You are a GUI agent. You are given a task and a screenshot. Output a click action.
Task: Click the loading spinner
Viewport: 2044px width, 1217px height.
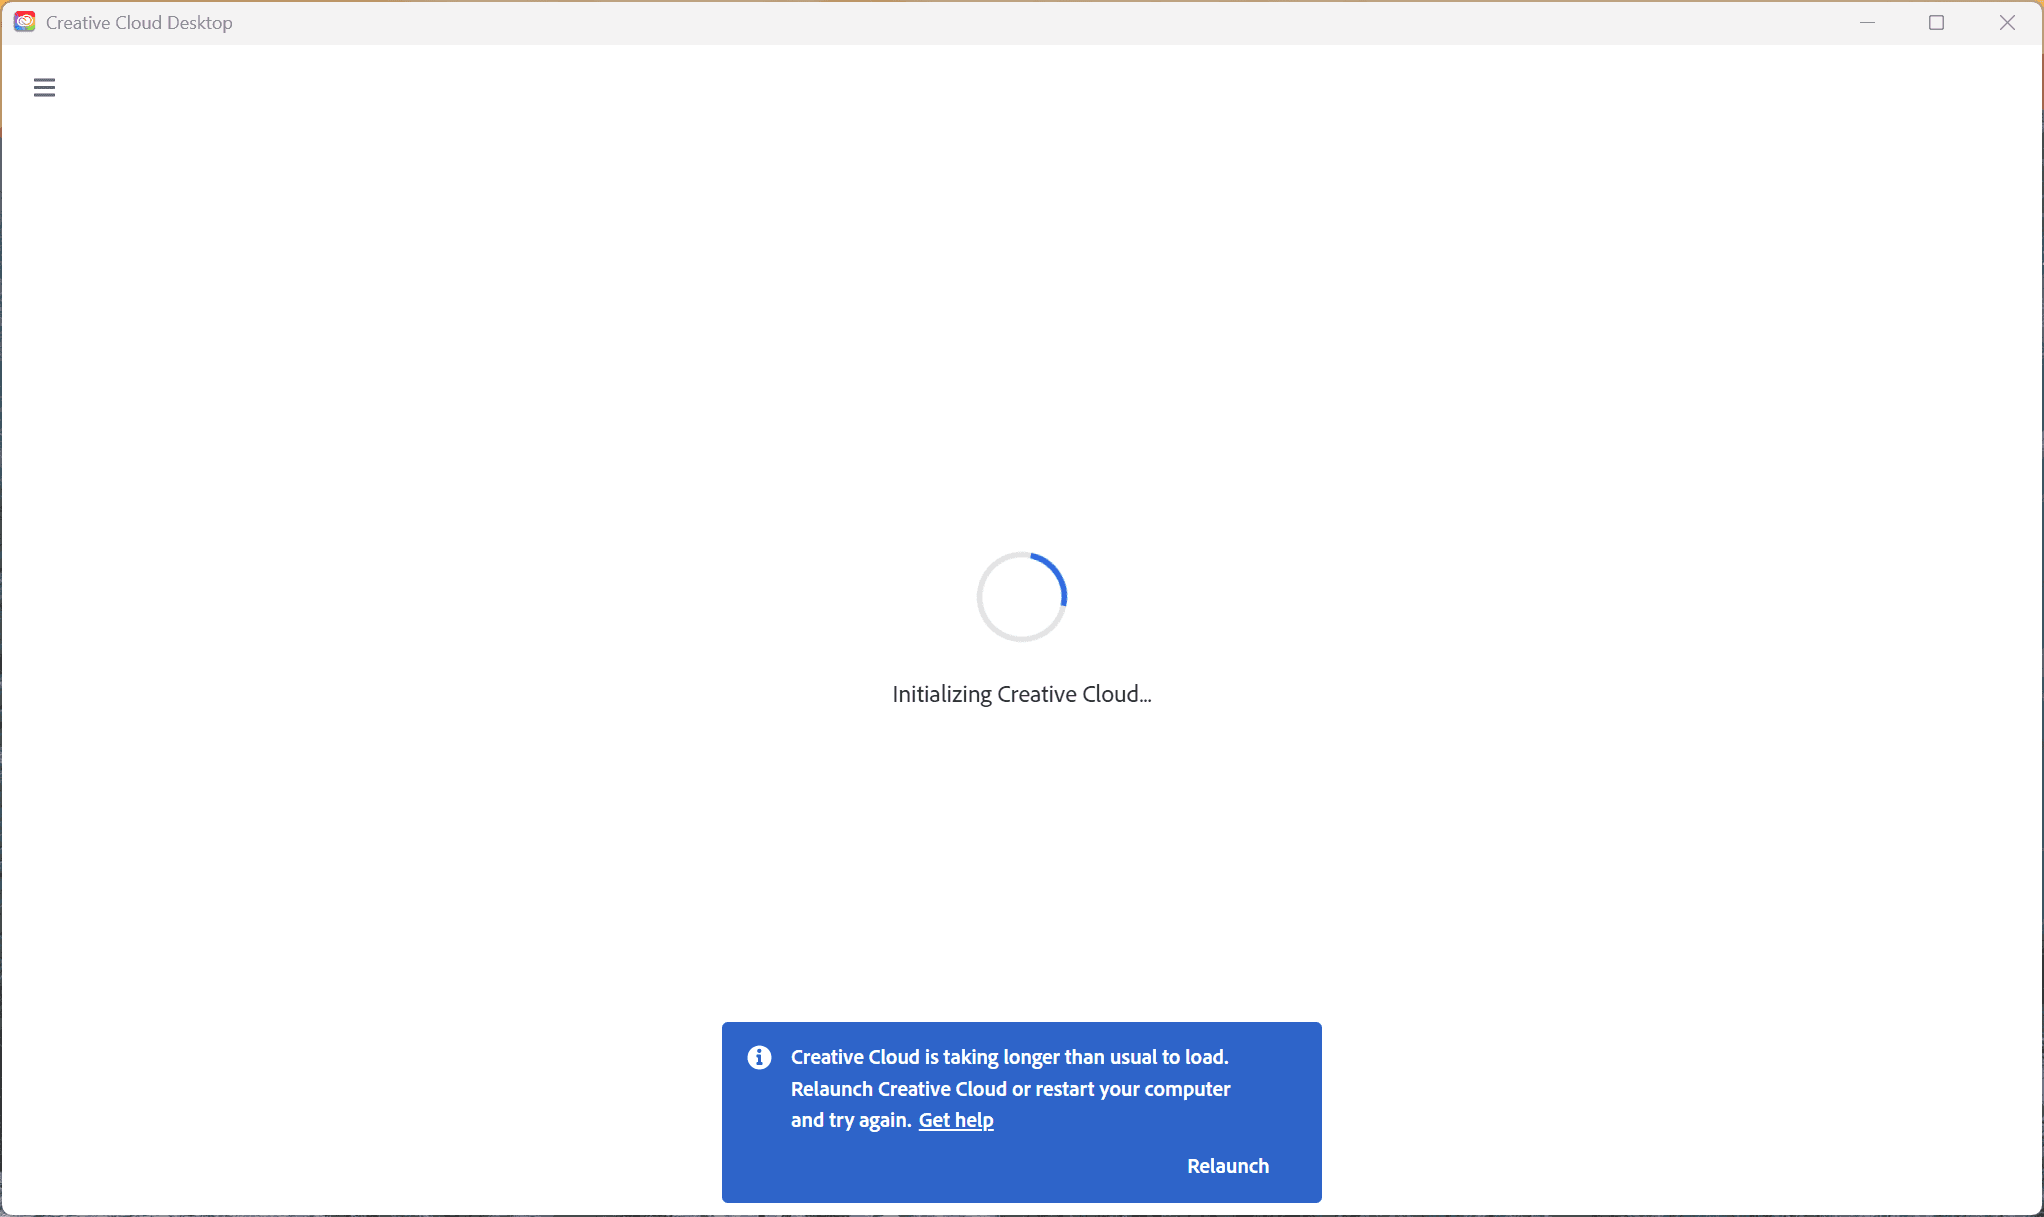coord(1022,597)
